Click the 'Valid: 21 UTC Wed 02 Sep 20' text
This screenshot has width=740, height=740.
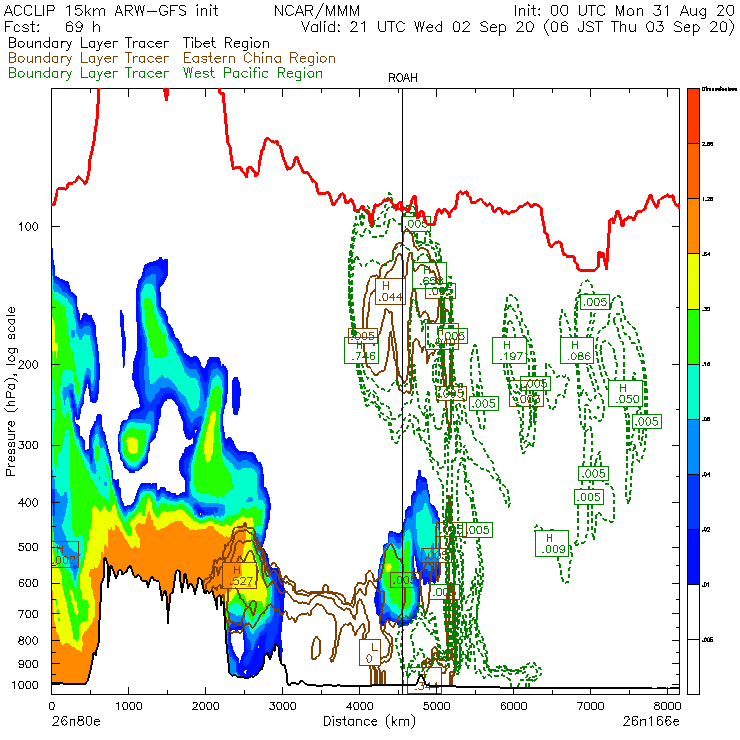[419, 27]
